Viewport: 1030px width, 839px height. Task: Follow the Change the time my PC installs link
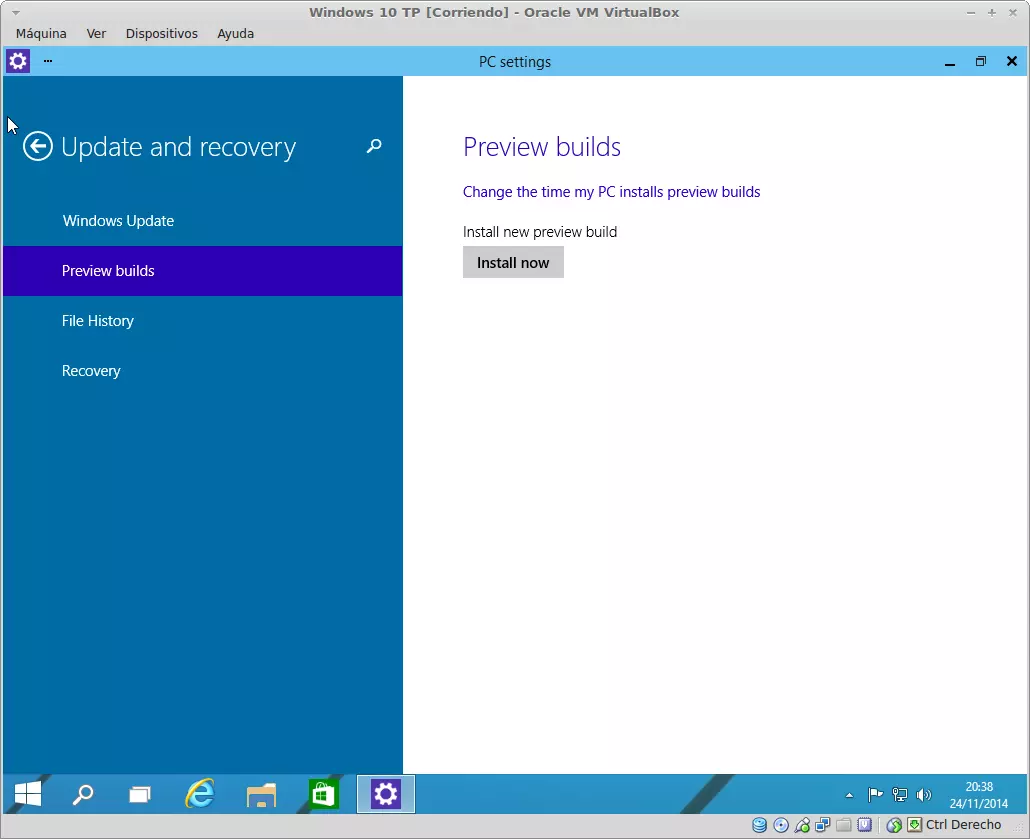pyautogui.click(x=611, y=192)
